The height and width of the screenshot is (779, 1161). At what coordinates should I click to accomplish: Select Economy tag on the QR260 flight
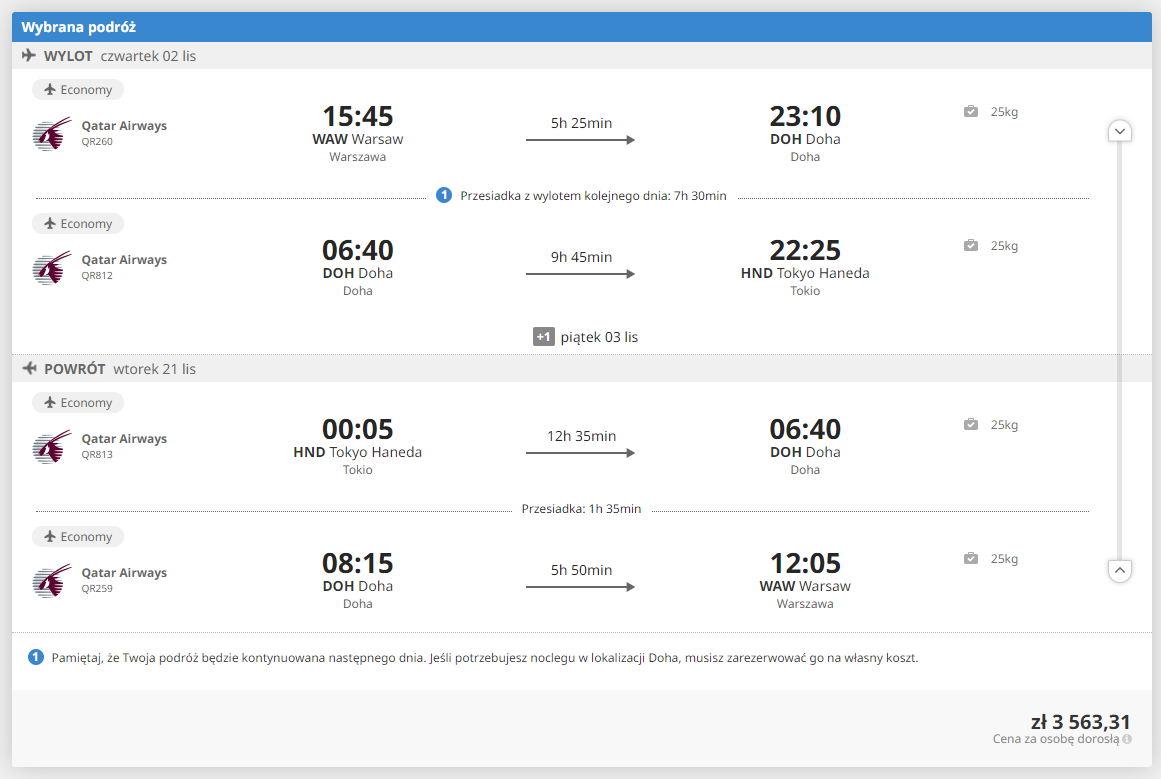coord(78,90)
